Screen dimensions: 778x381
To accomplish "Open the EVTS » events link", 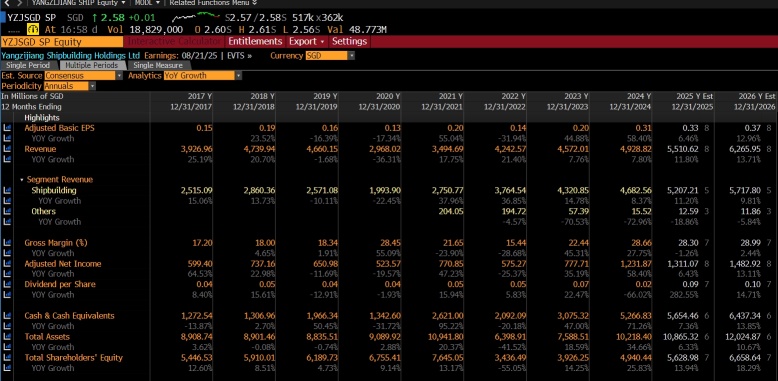I will click(240, 56).
